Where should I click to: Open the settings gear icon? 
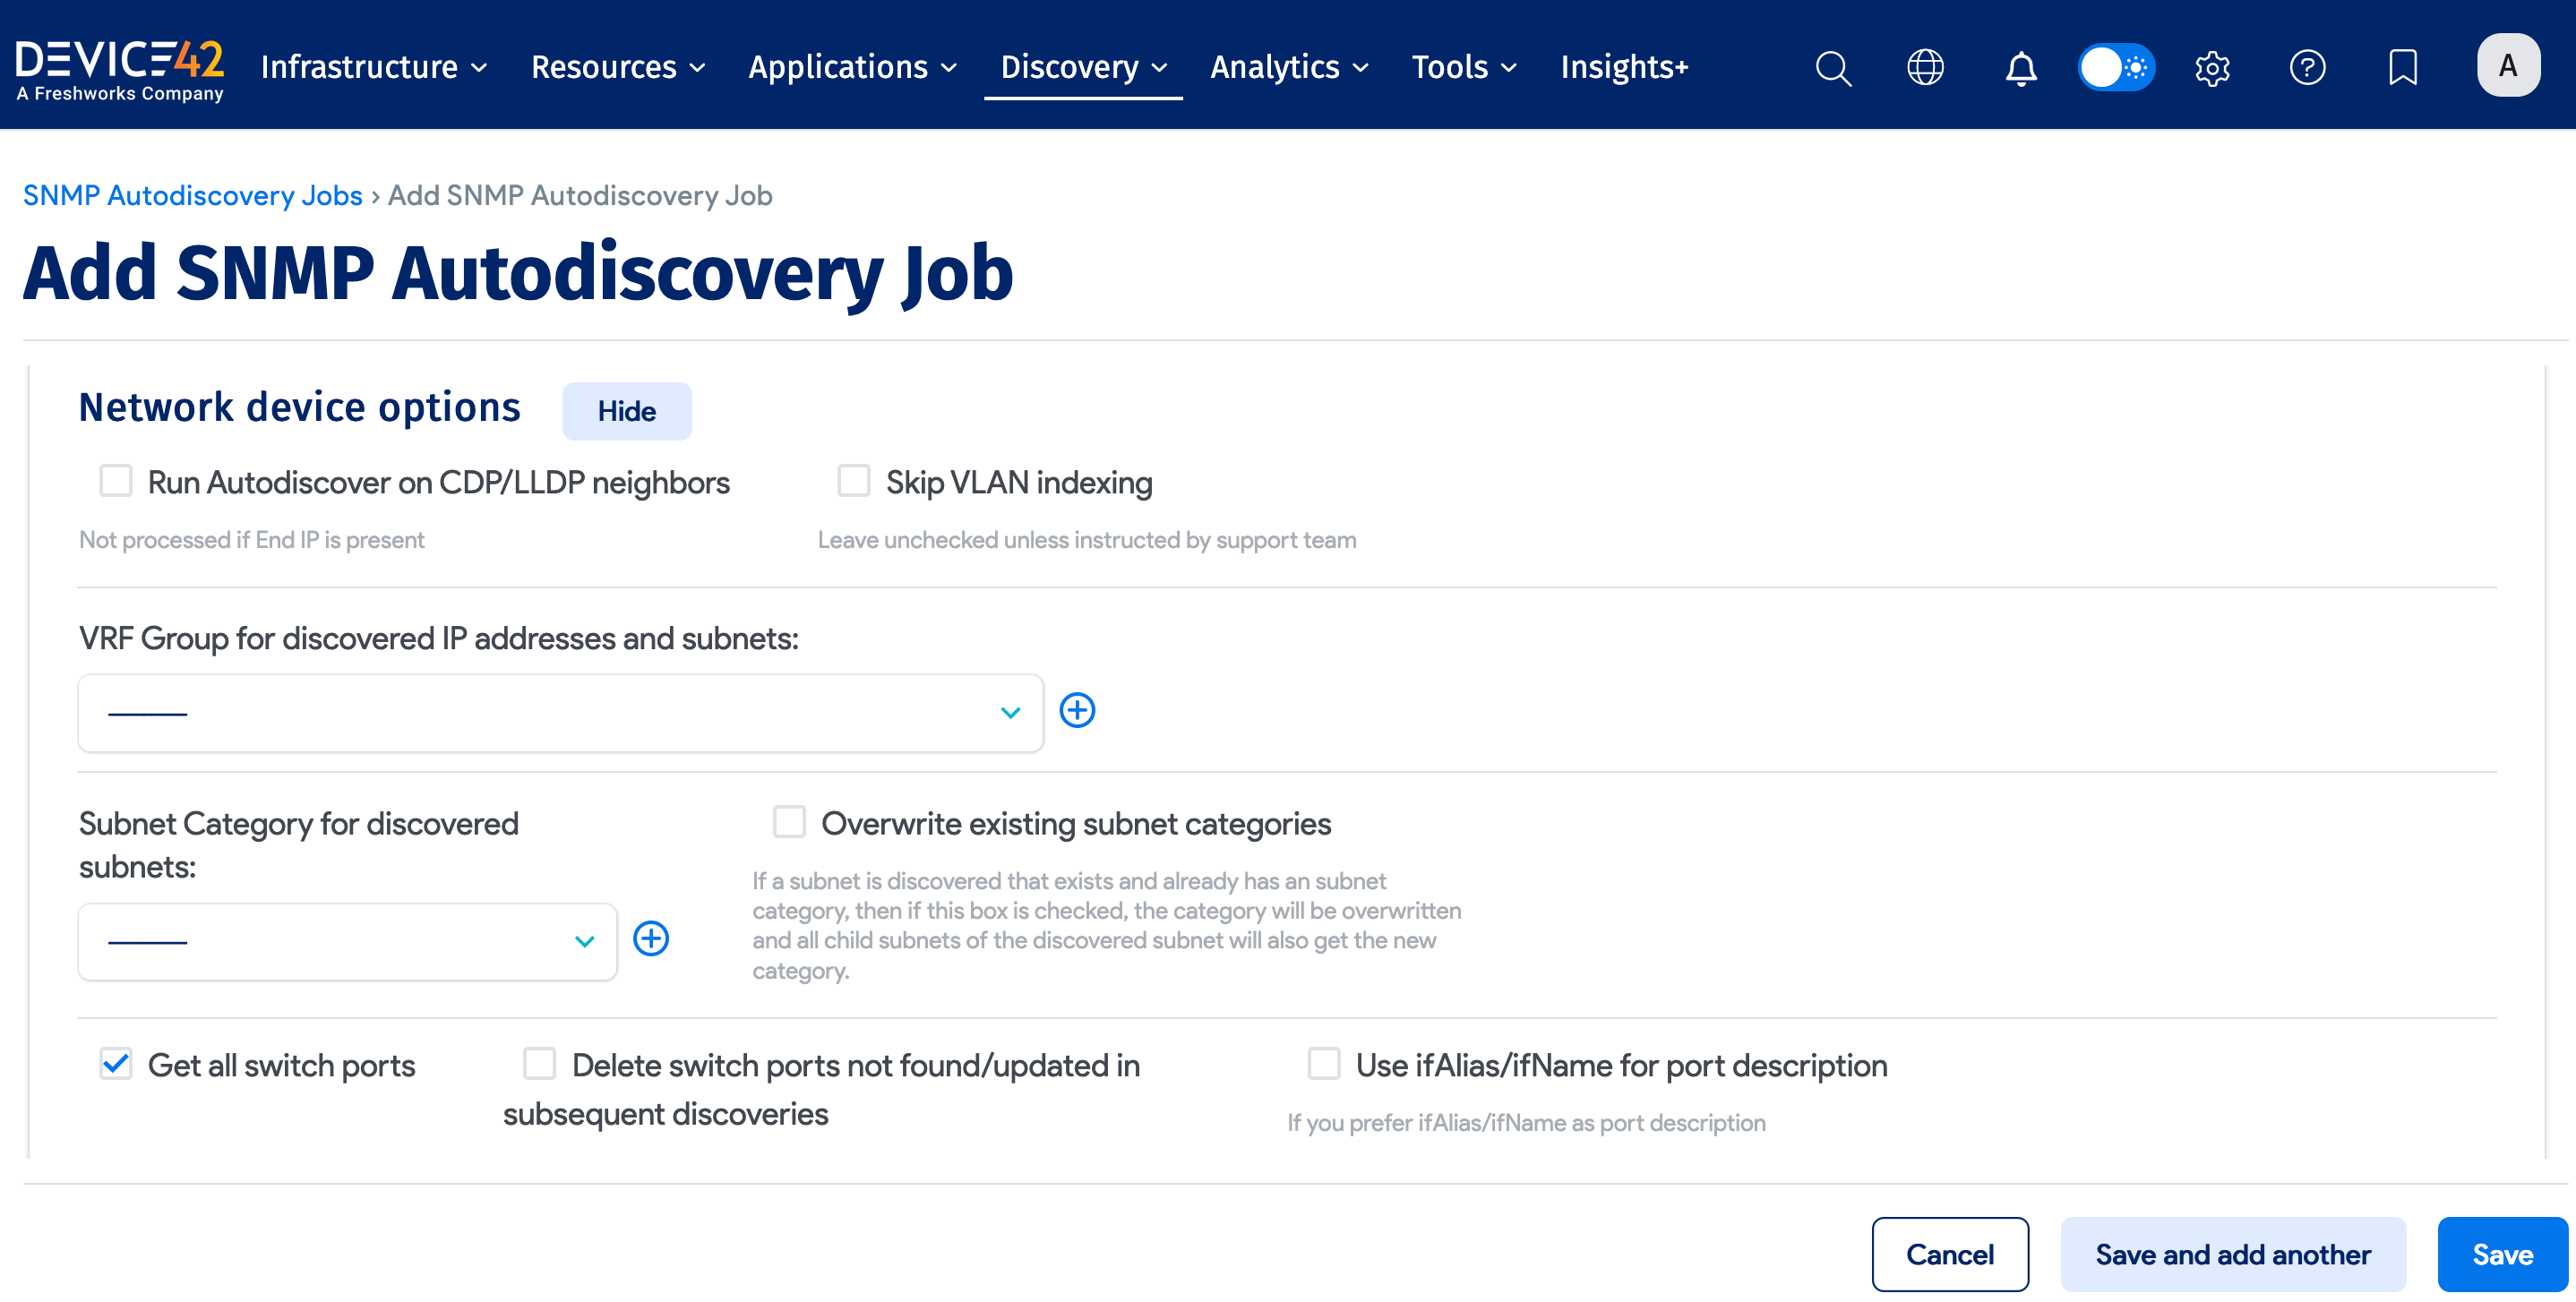coord(2212,67)
